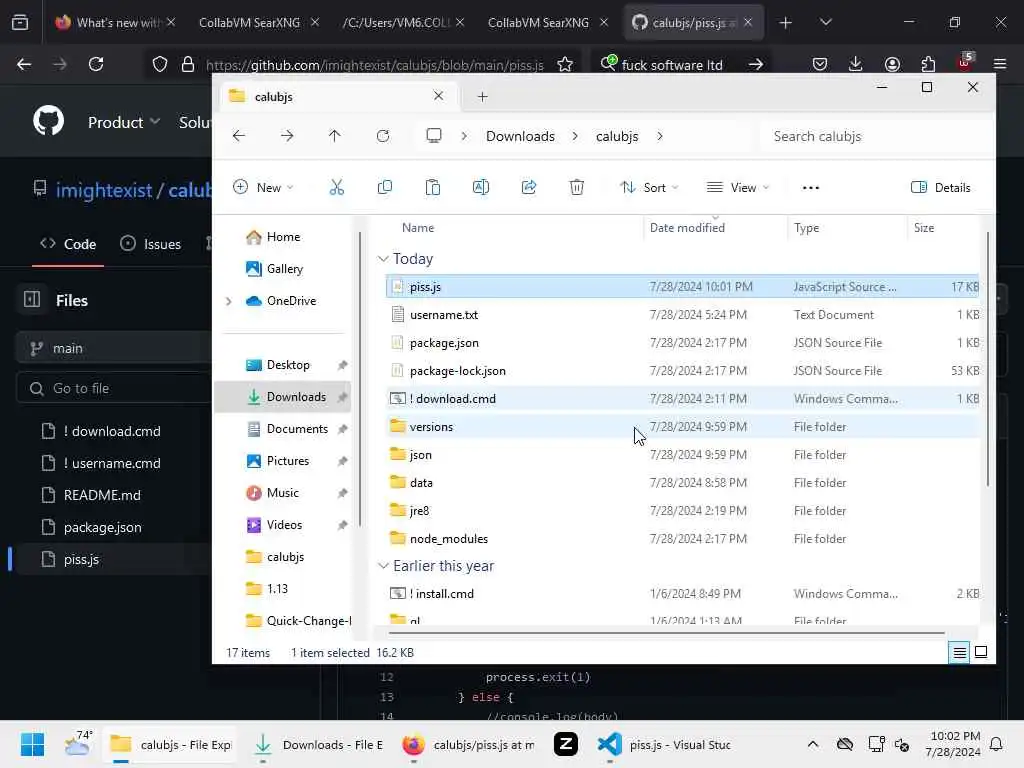Open the Code tab on GitHub
This screenshot has height=768, width=1024.
pyautogui.click(x=68, y=244)
